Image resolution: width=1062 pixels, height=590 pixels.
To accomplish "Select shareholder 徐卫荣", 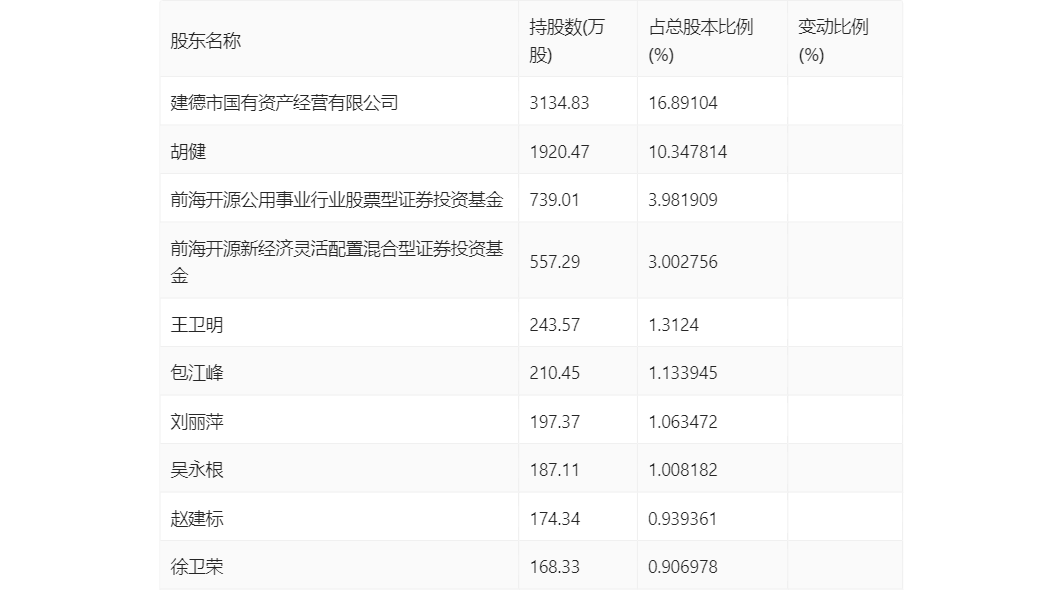I will tap(197, 567).
